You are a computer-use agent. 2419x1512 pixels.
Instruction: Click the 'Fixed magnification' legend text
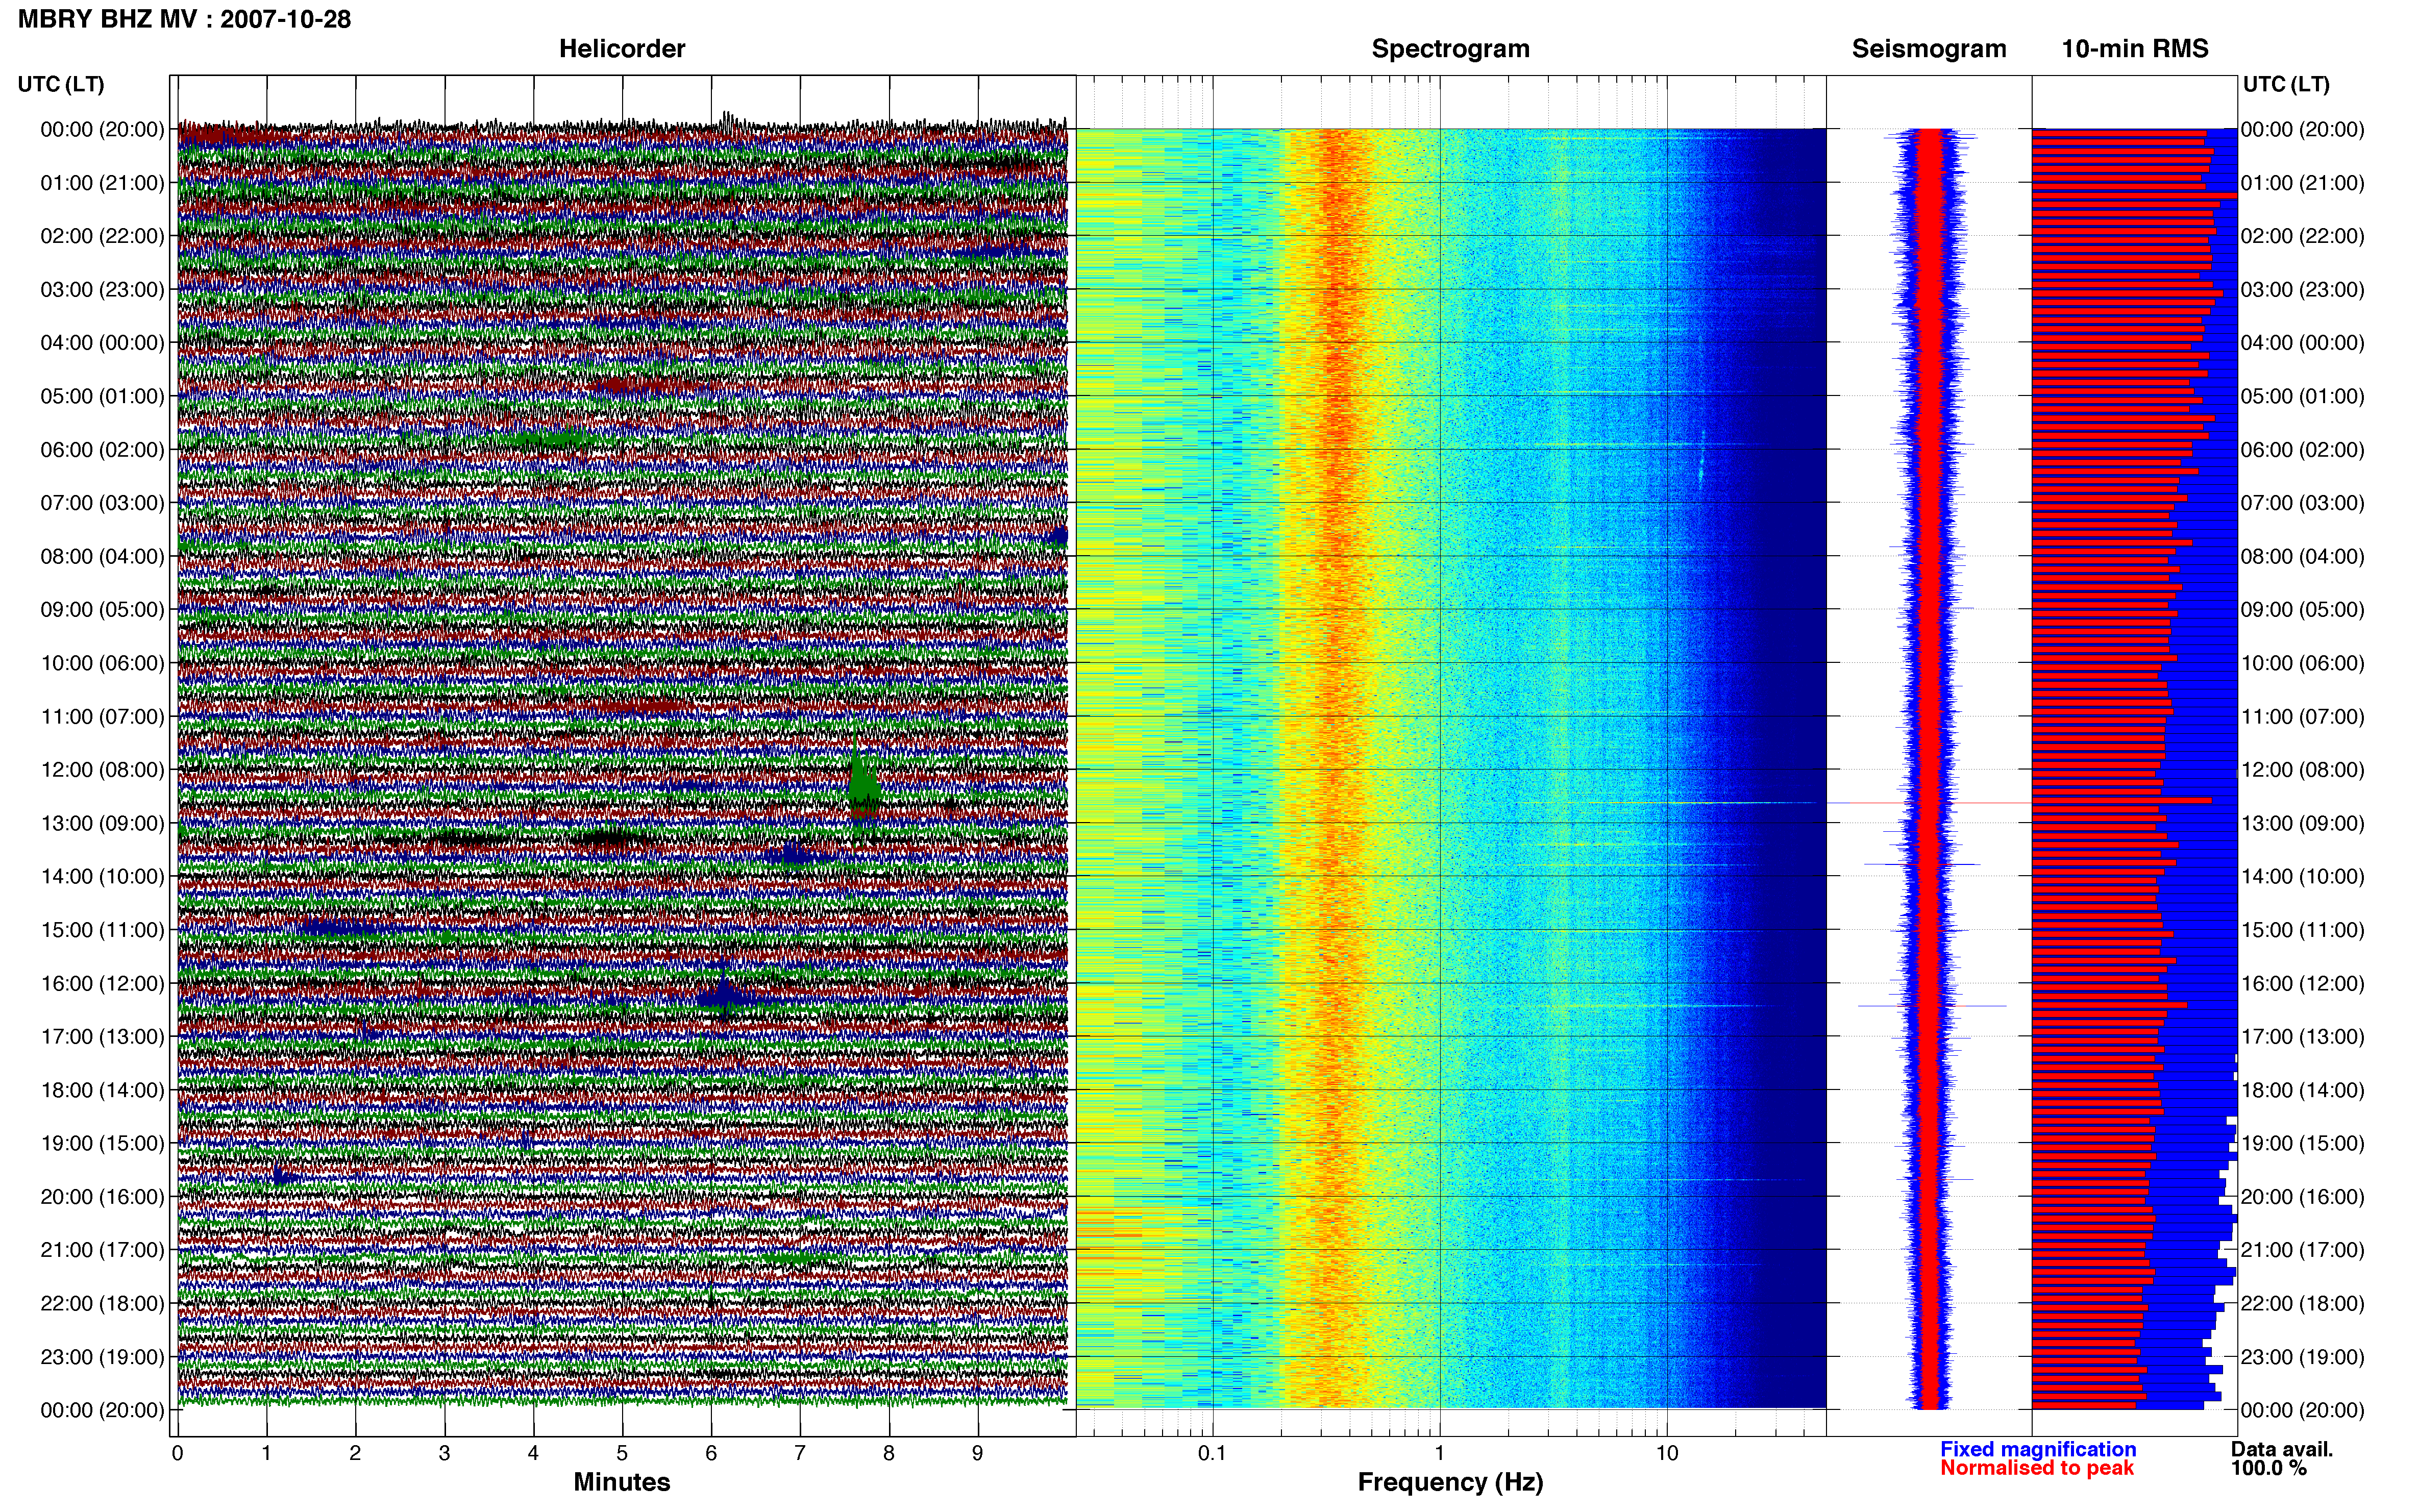click(x=2038, y=1449)
